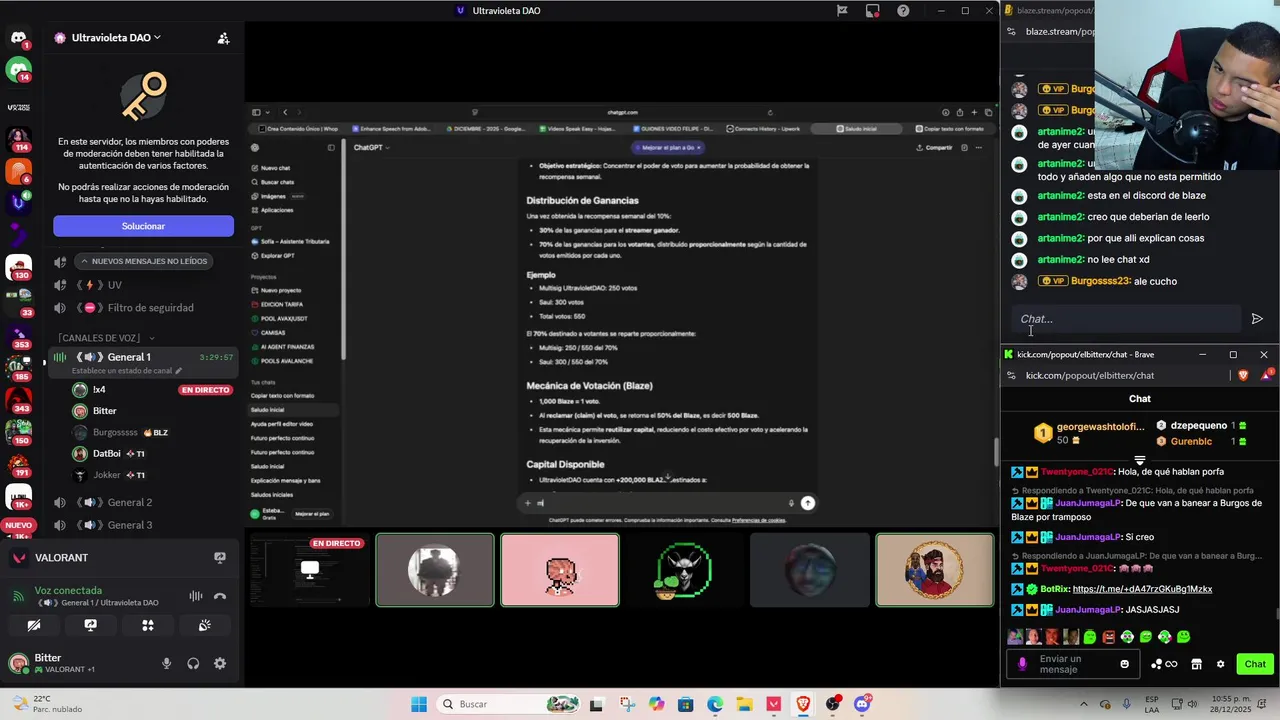The image size is (1280, 720).
Task: Open the invite members icon beside Ultravioleta DAO
Action: coord(224,38)
